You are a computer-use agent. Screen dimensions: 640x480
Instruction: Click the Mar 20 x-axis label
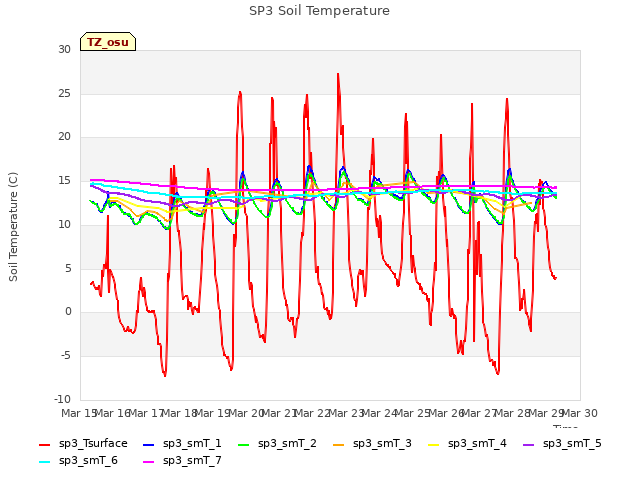click(x=246, y=413)
